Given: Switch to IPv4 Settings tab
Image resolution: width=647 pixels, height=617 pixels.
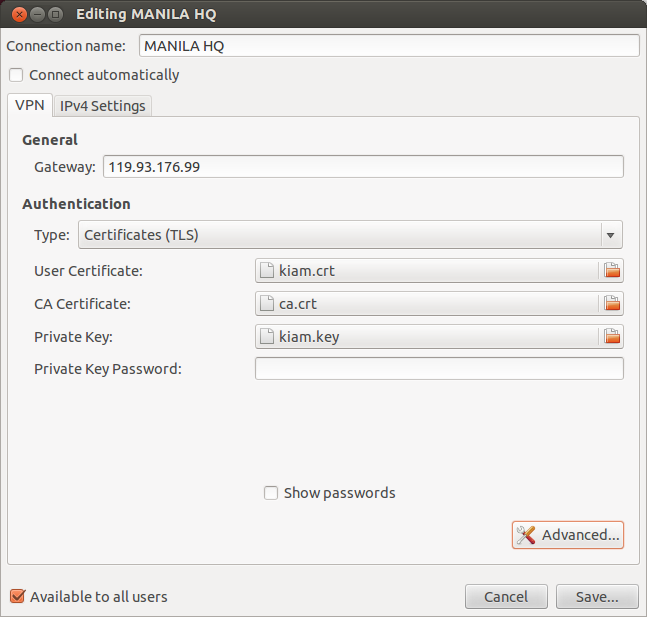Looking at the screenshot, I should click(x=103, y=106).
